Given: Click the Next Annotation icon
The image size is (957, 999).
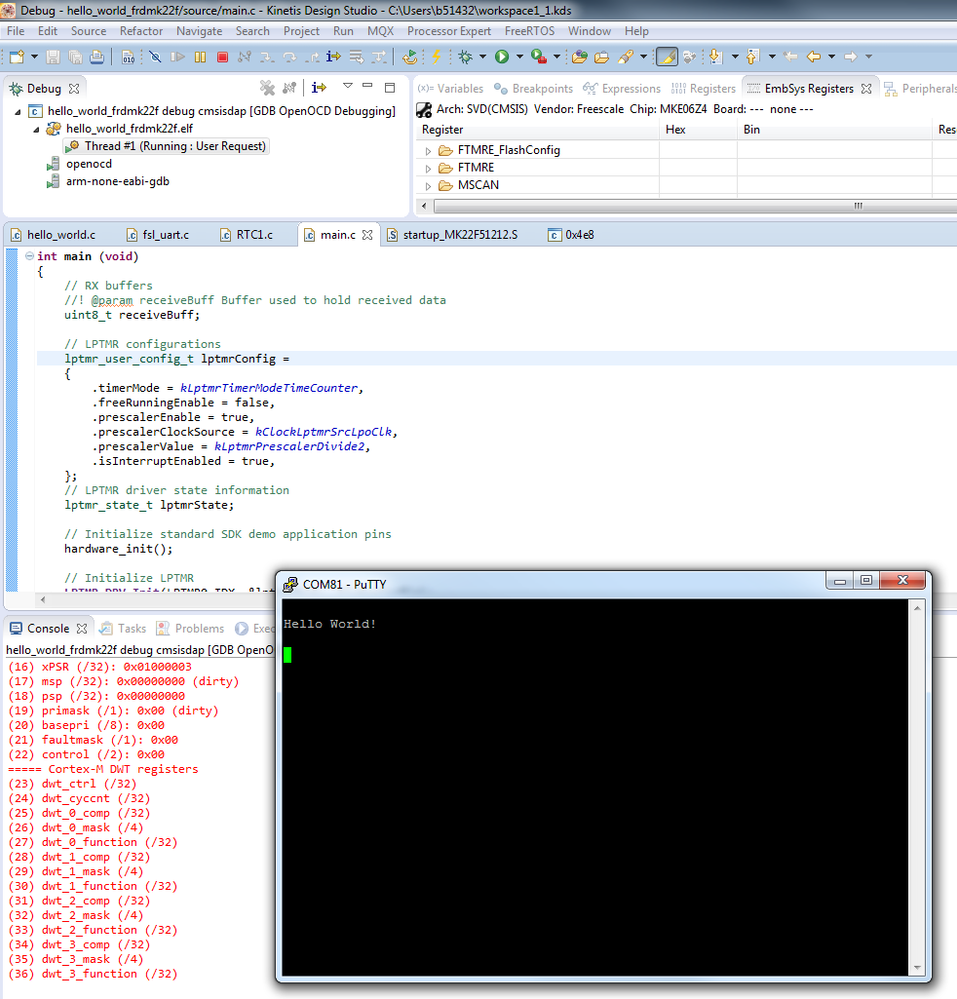Looking at the screenshot, I should click(x=716, y=57).
